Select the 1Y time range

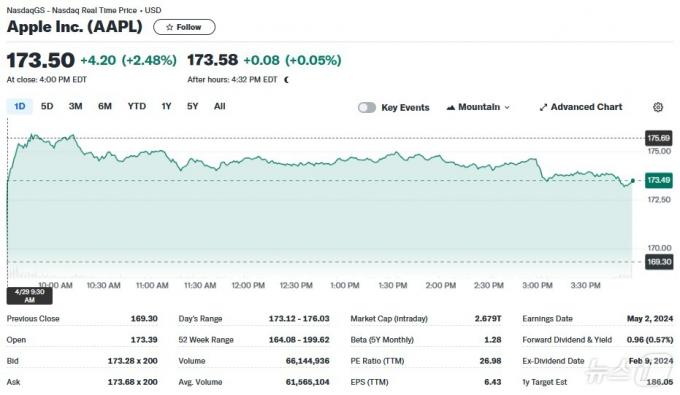point(167,106)
